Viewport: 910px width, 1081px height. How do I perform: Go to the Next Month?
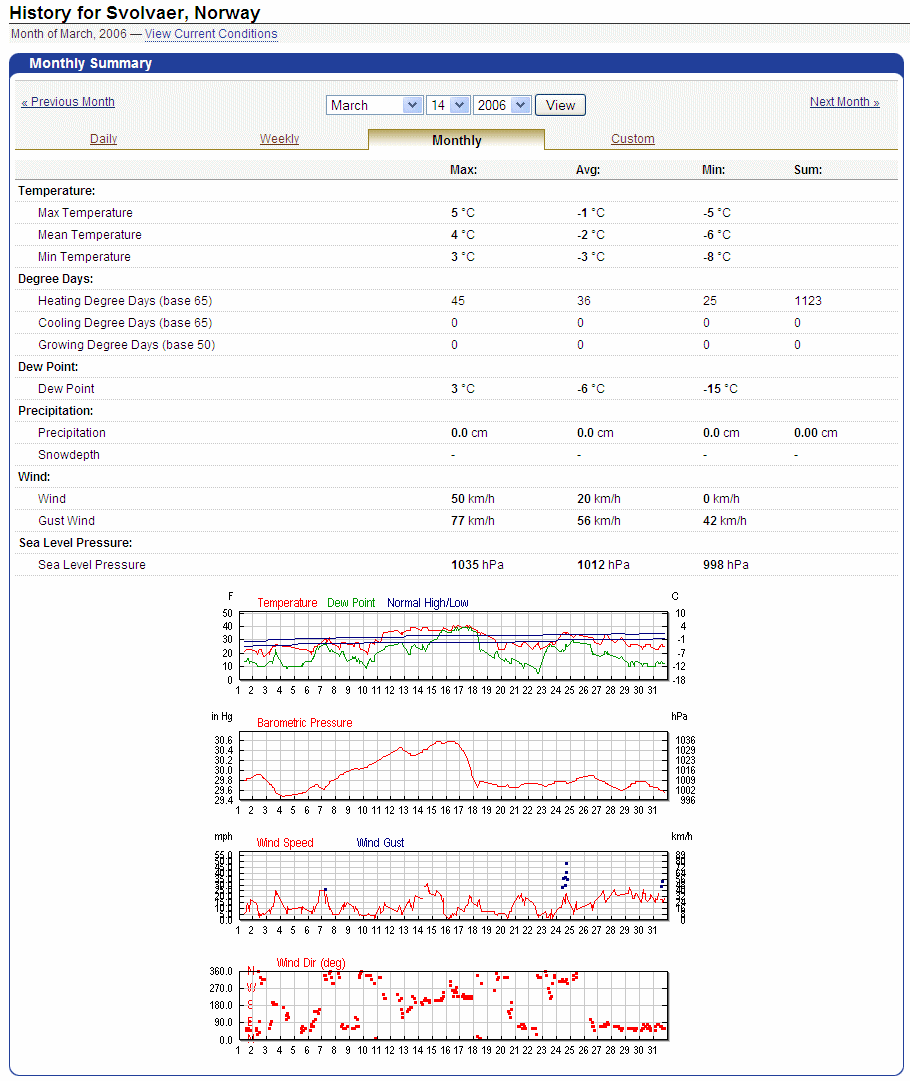click(x=845, y=101)
